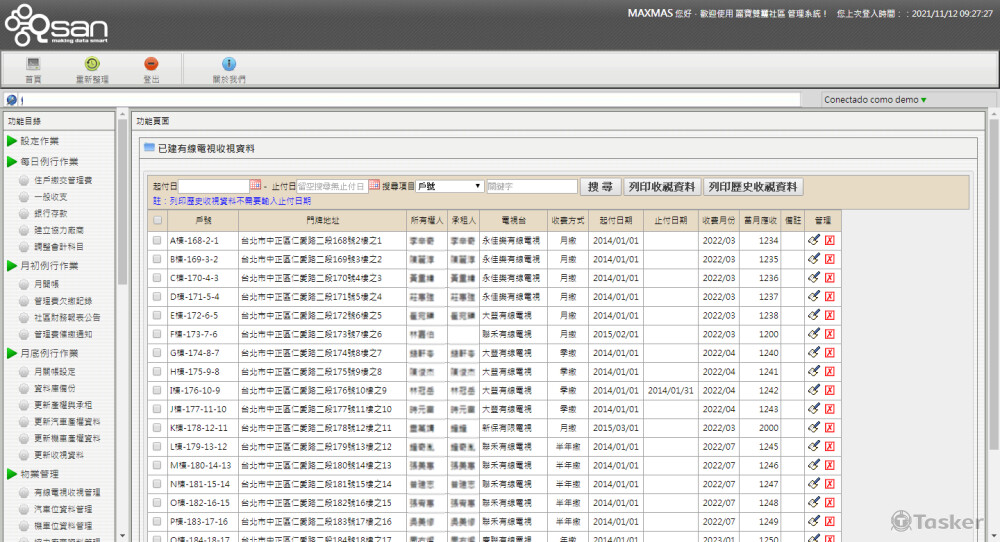Open the 搜尋項目 dropdown showing 戶號
Viewport: 1000px width, 542px height.
coord(450,186)
